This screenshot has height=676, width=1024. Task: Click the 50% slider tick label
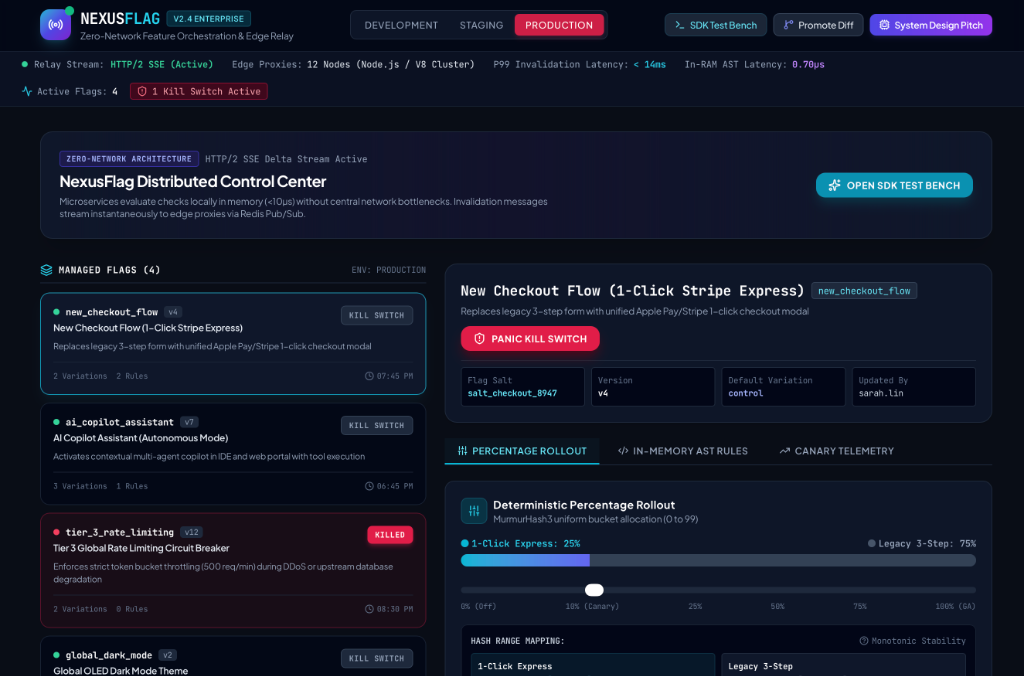[777, 606]
